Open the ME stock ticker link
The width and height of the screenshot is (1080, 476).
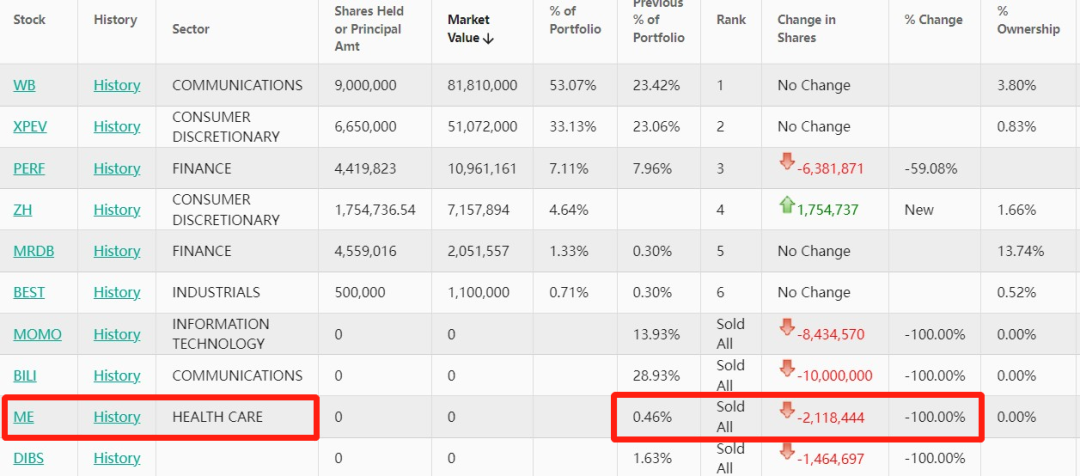point(23,417)
